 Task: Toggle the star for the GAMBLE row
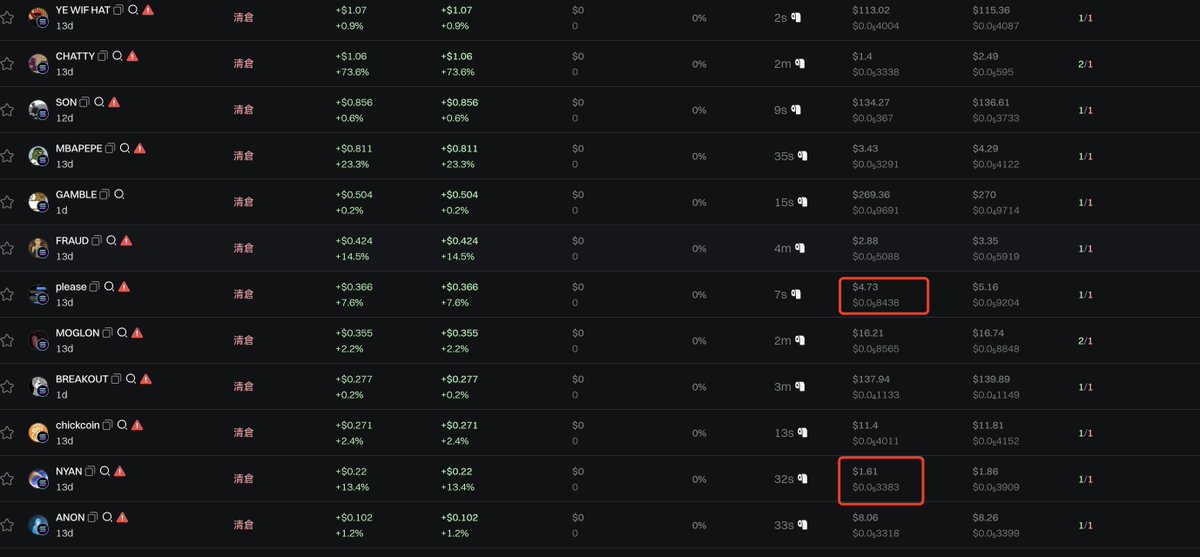click(x=7, y=202)
